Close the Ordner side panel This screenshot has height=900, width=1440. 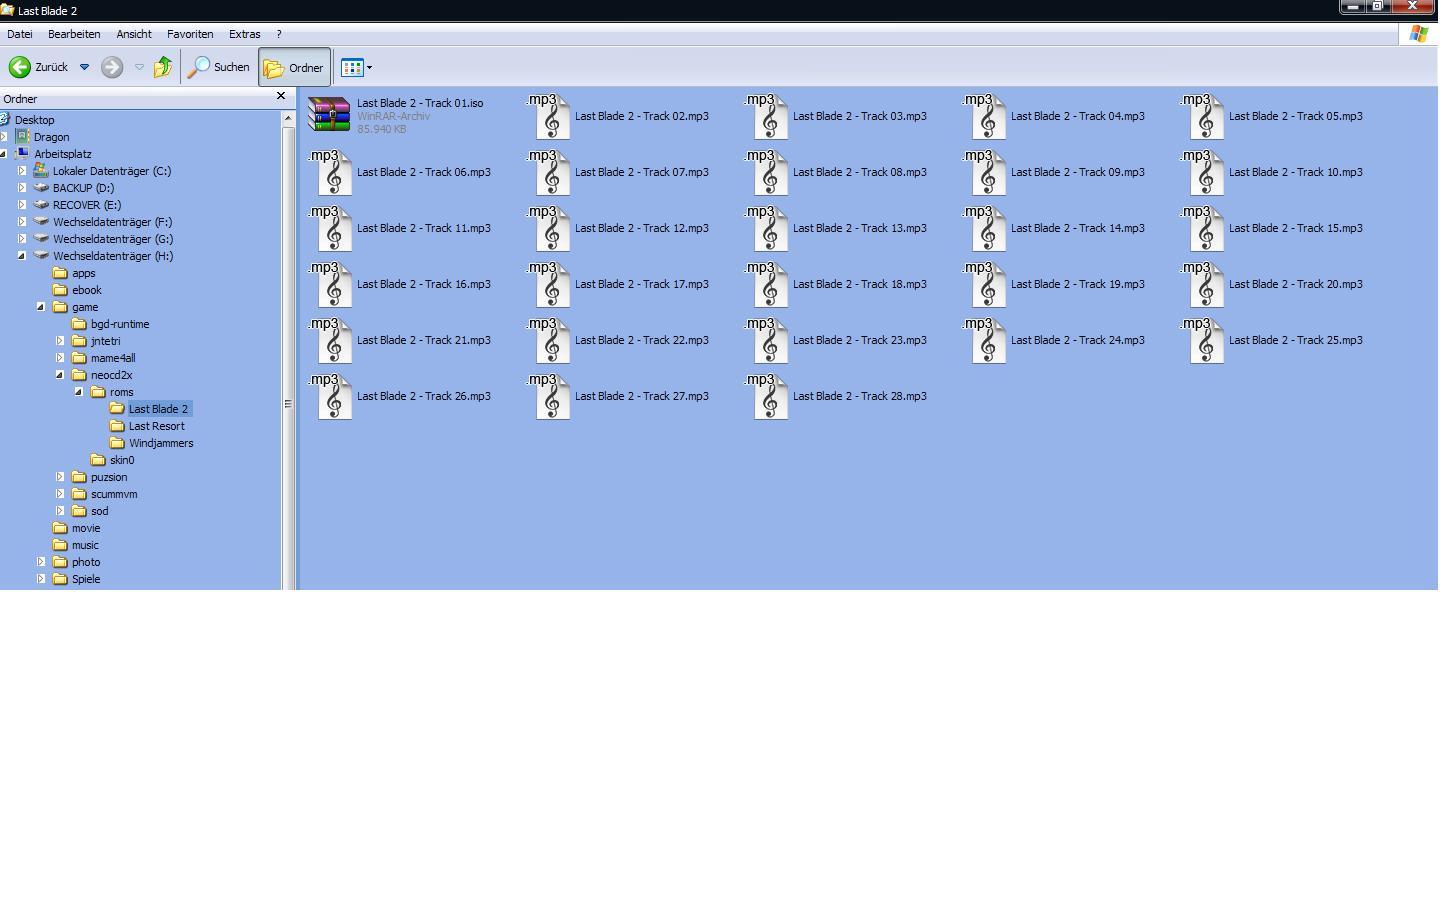pyautogui.click(x=280, y=96)
